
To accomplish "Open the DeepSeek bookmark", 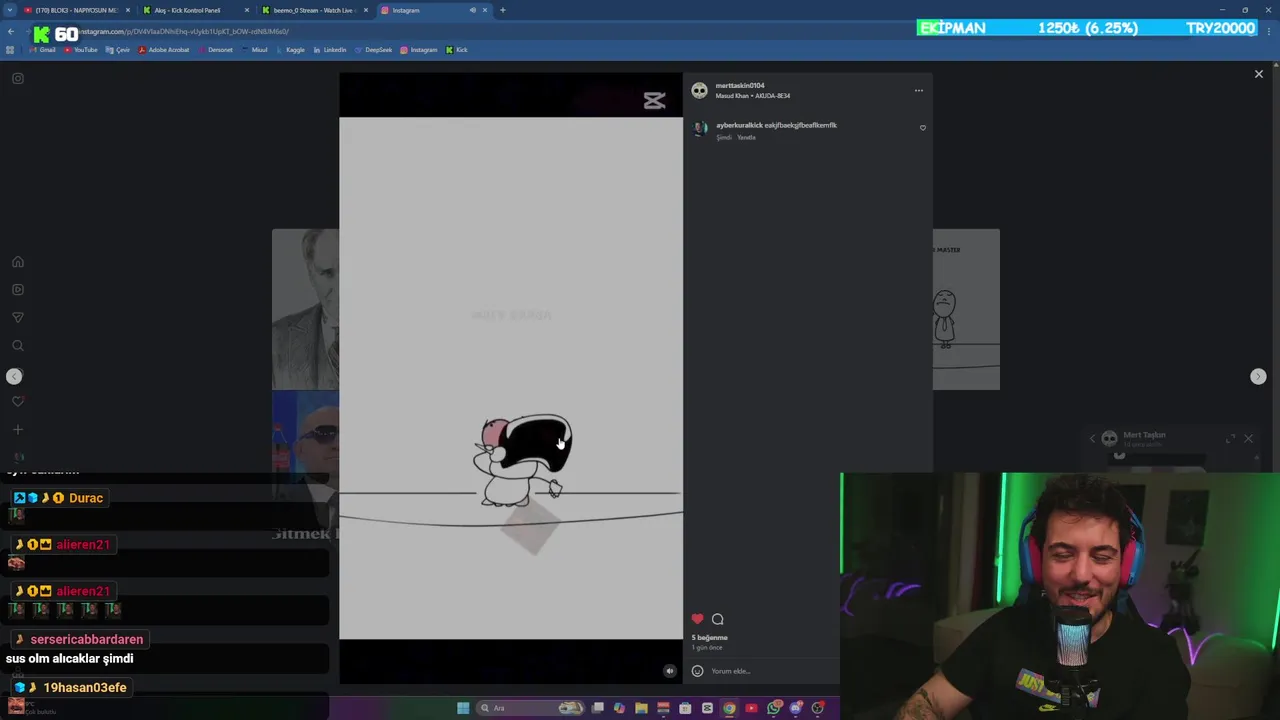I will [x=374, y=50].
